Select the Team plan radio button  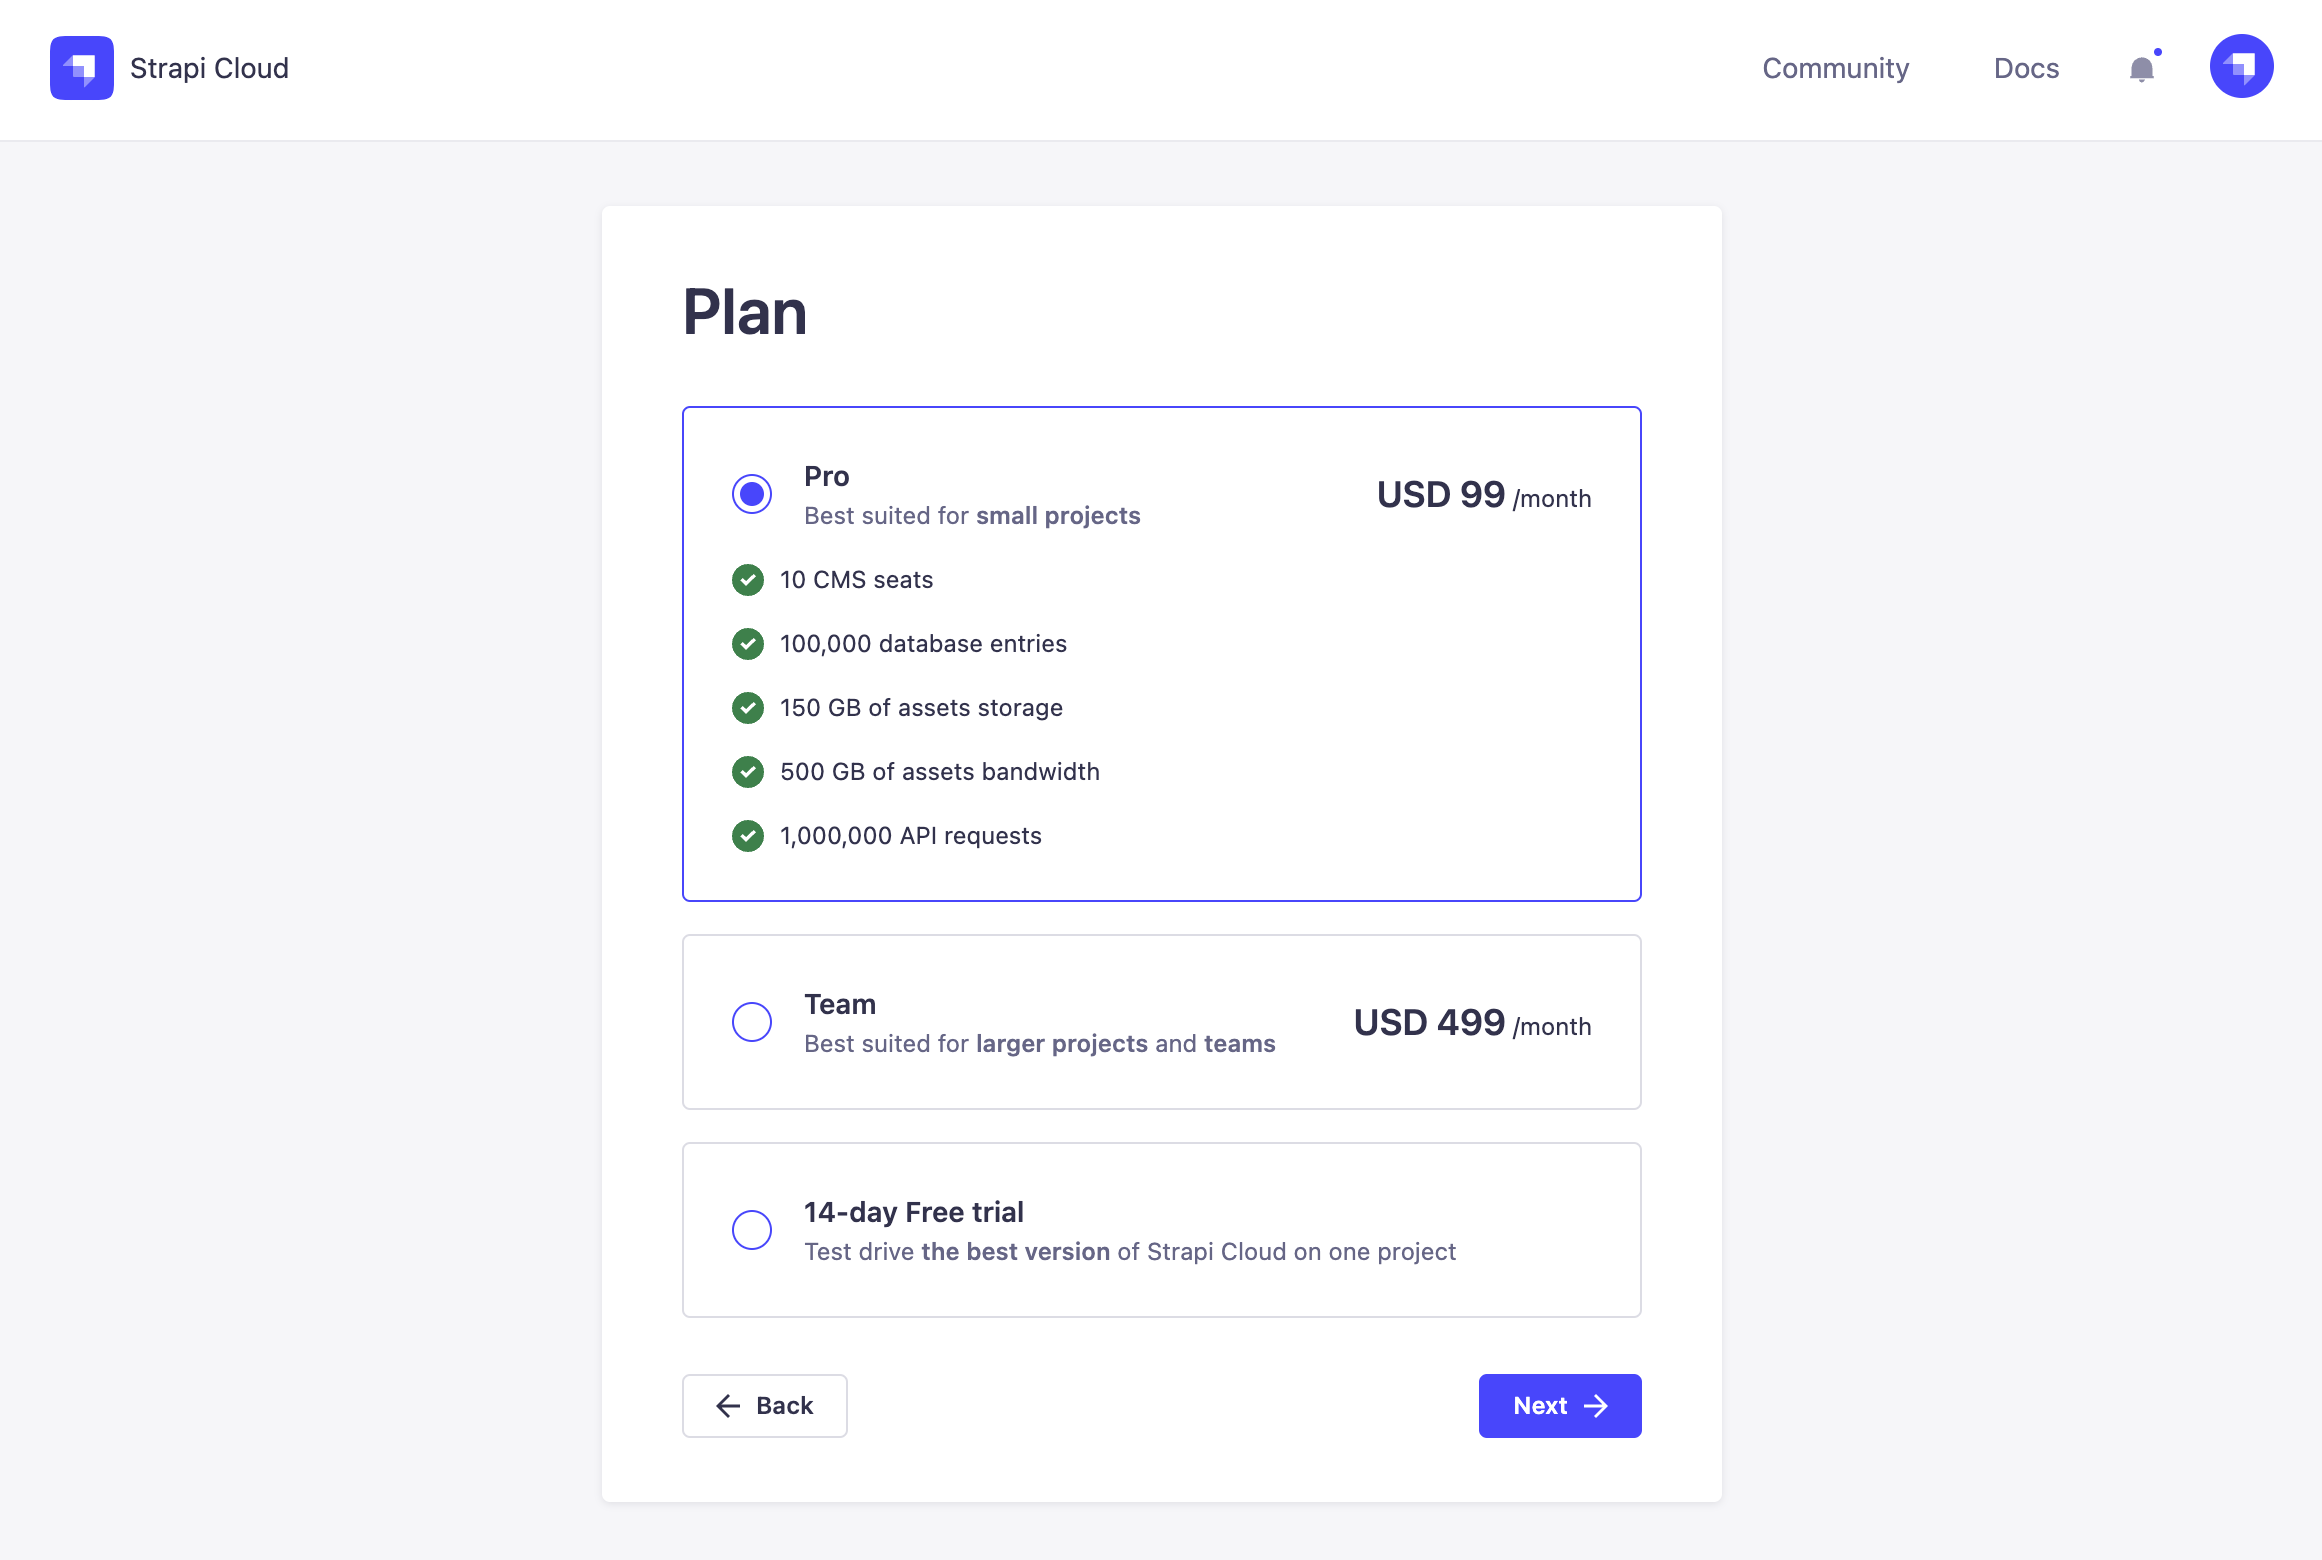[752, 1022]
